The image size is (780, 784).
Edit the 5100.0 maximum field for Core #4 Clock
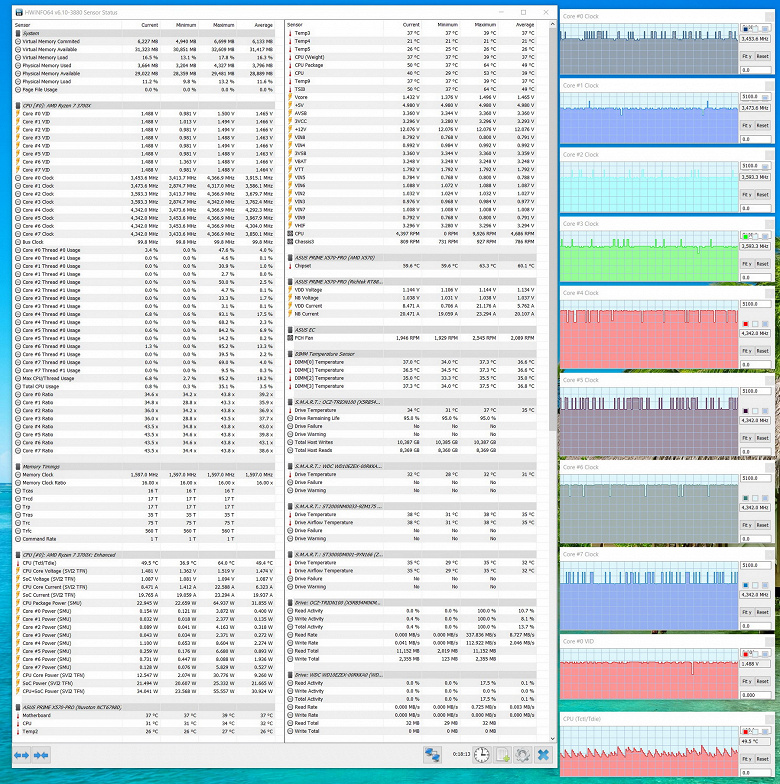(755, 304)
